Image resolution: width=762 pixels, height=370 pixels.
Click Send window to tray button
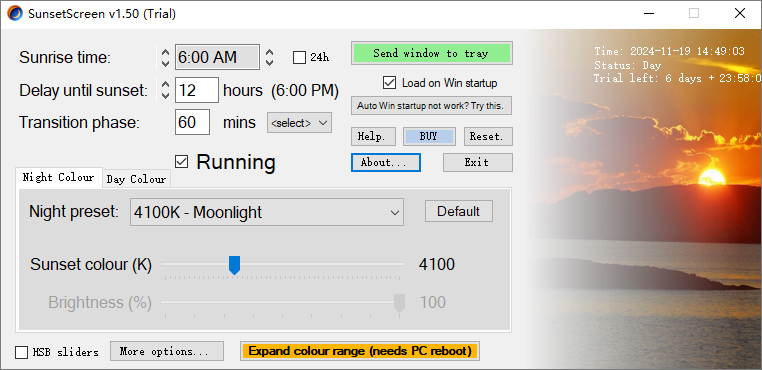(x=432, y=53)
